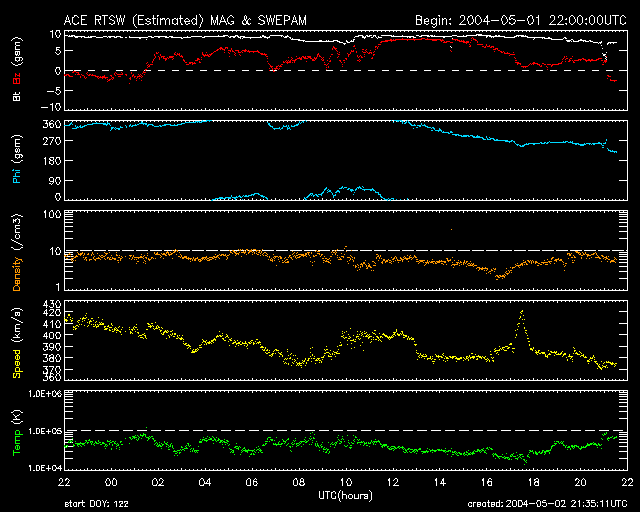
Task: Click the cyan Phi (gsm) axis label
Action: (17, 160)
